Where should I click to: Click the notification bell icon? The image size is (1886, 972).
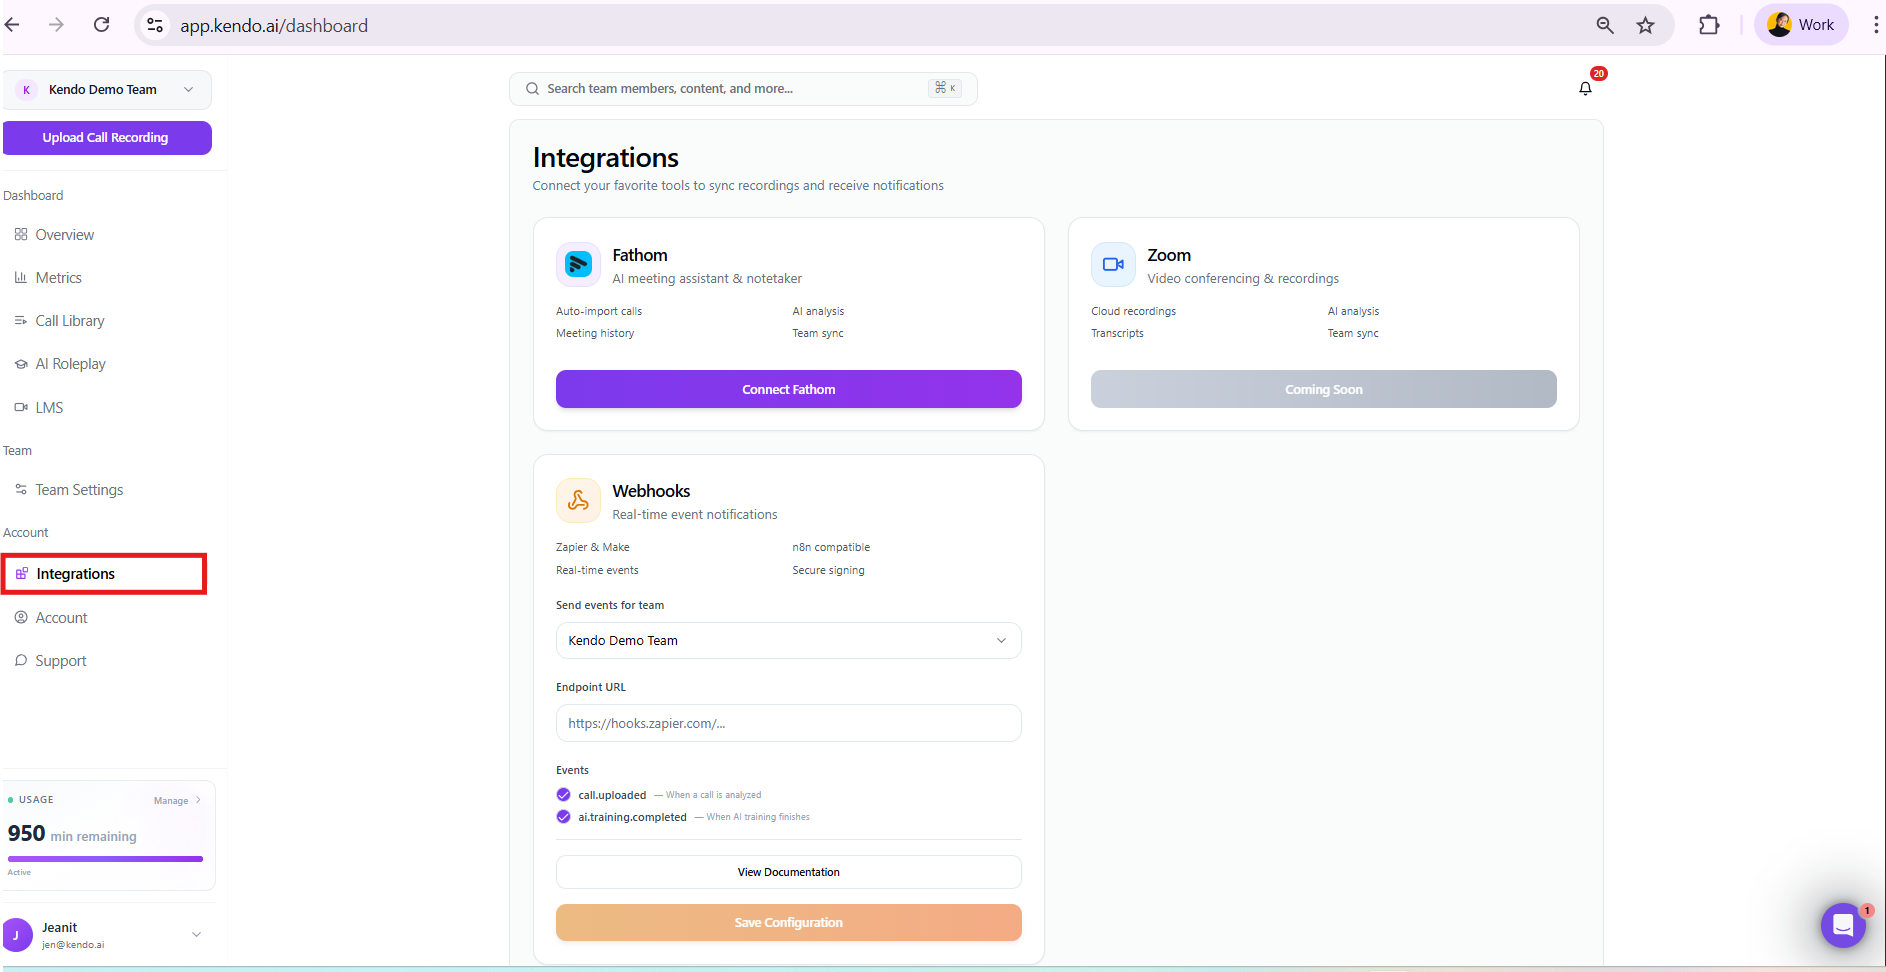point(1585,88)
